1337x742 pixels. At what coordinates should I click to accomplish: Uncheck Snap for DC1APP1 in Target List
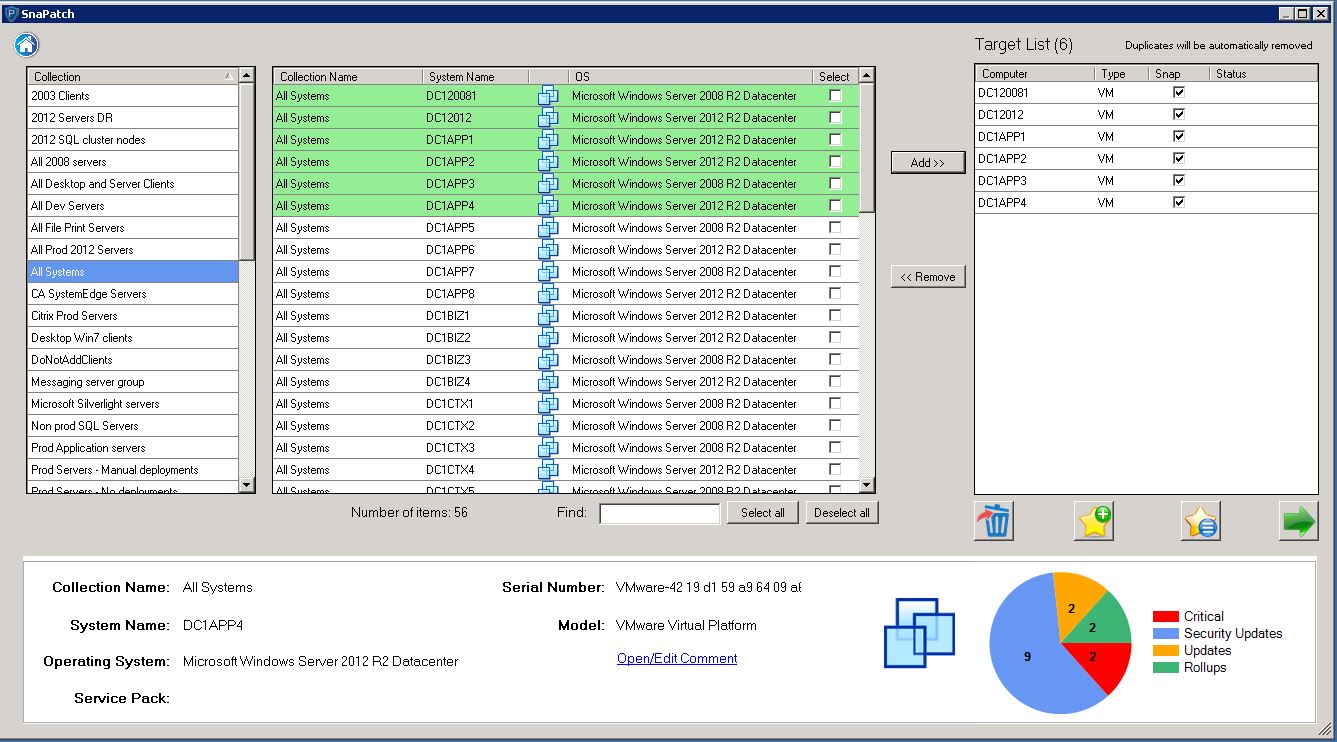pyautogui.click(x=1179, y=136)
